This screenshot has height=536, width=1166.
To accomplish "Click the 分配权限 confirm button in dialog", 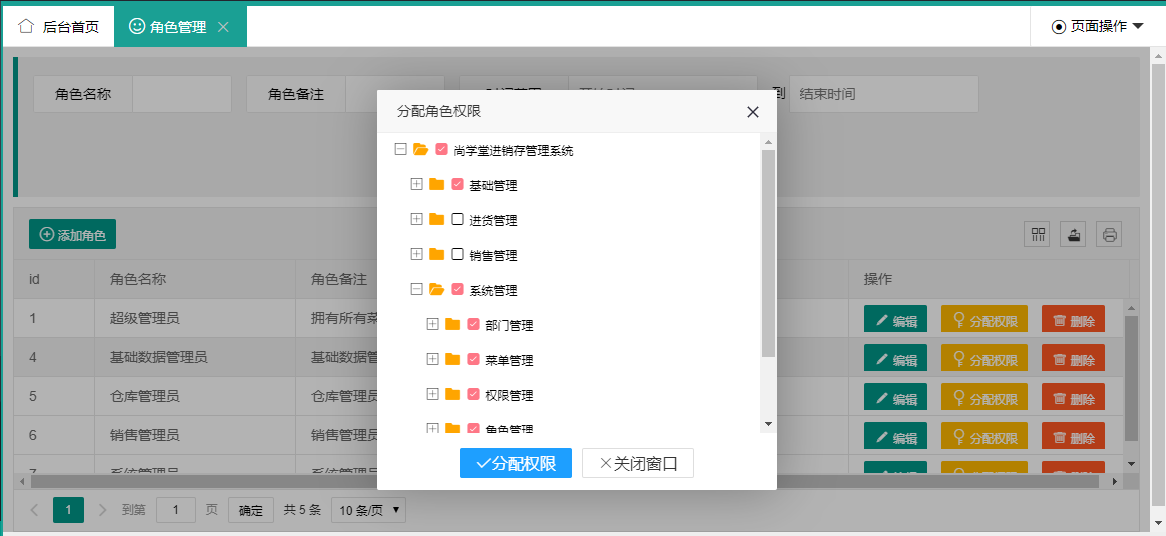I will click(x=515, y=463).
